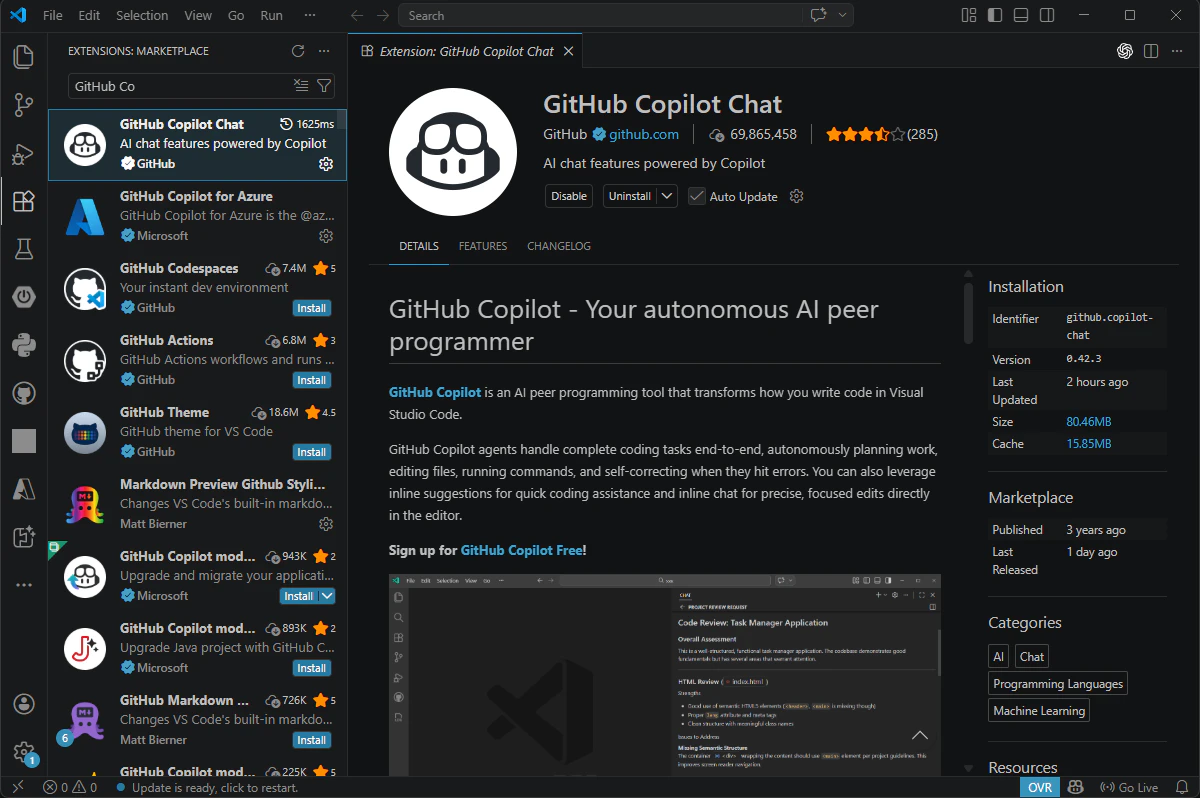The width and height of the screenshot is (1200, 798).
Task: Open the Manage gear in activity bar
Action: 23,752
